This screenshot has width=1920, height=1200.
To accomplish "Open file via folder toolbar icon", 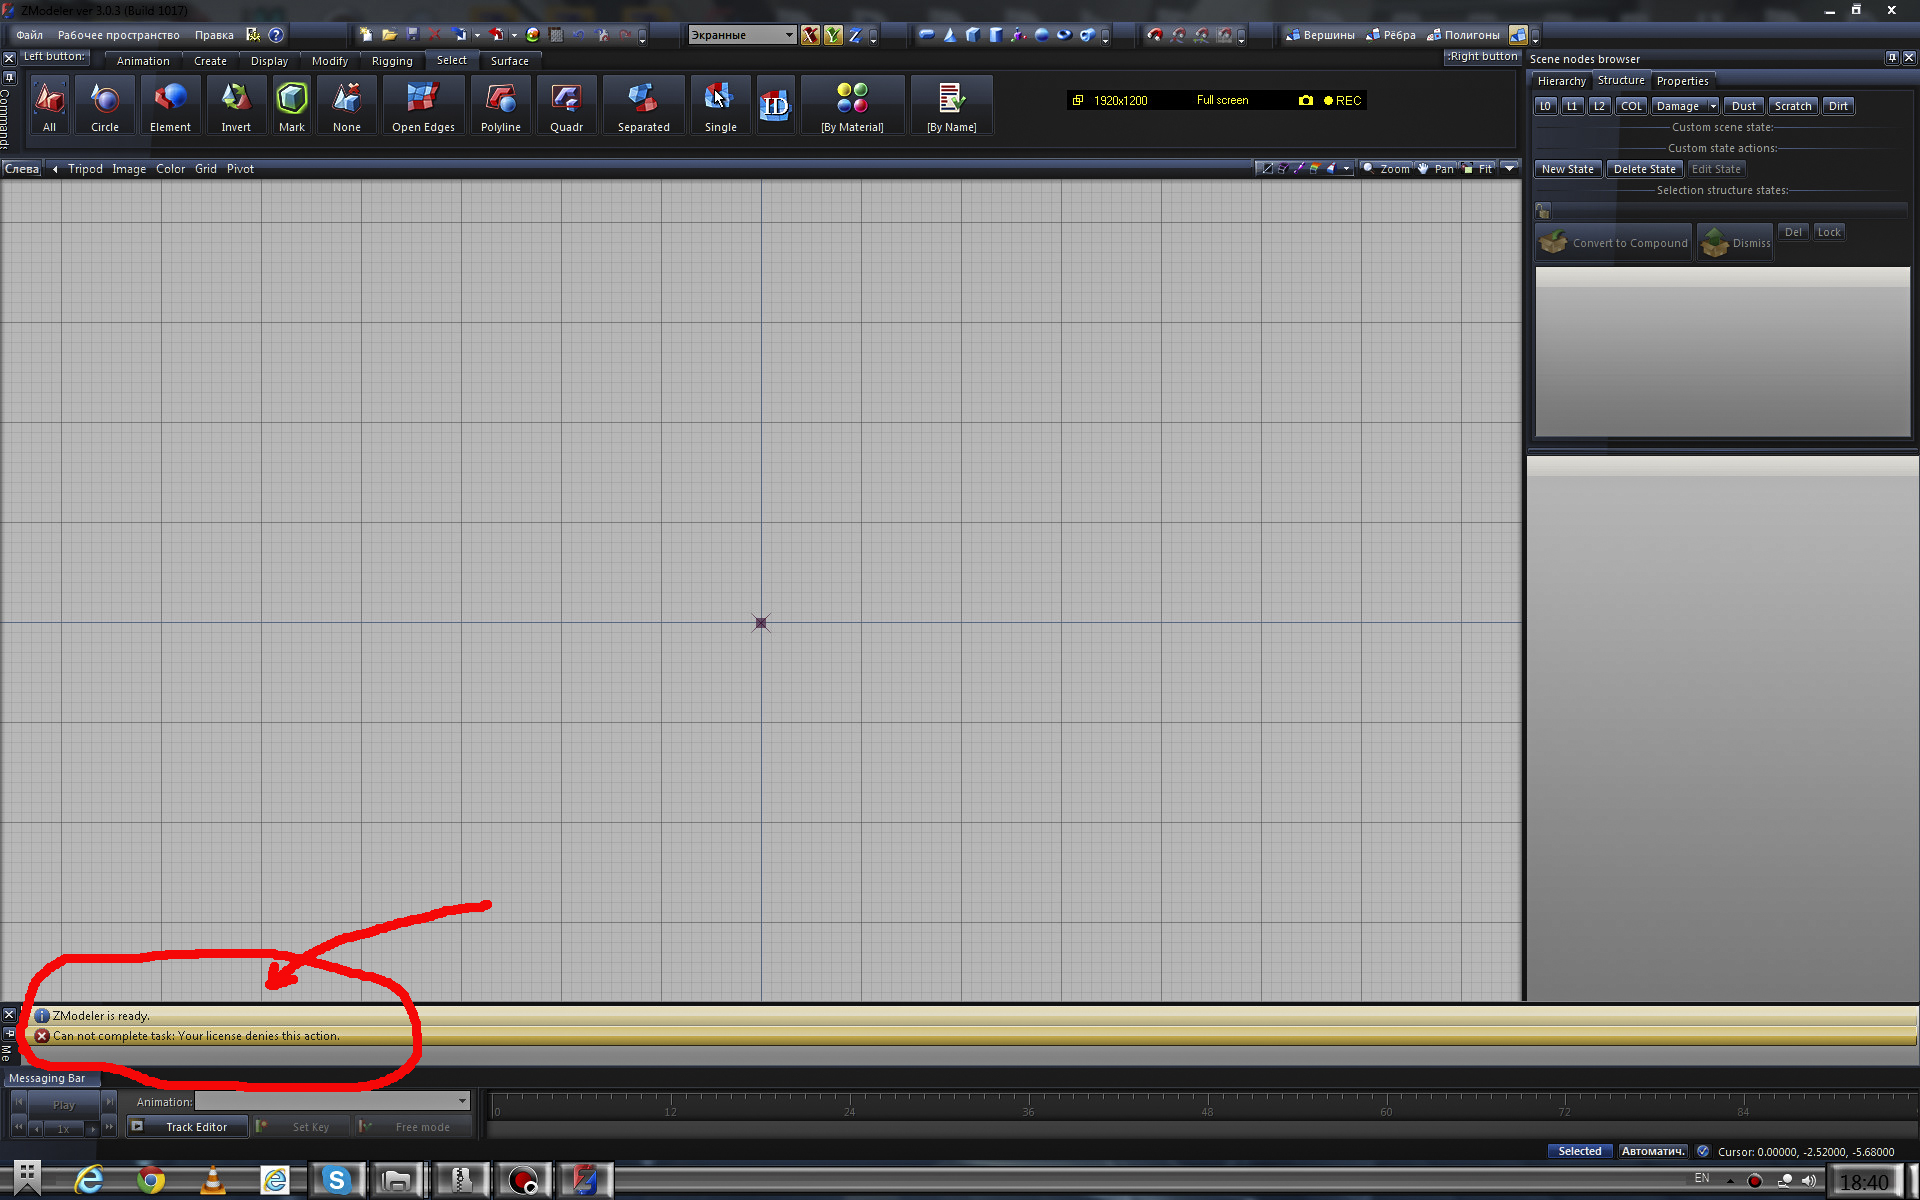I will (389, 35).
